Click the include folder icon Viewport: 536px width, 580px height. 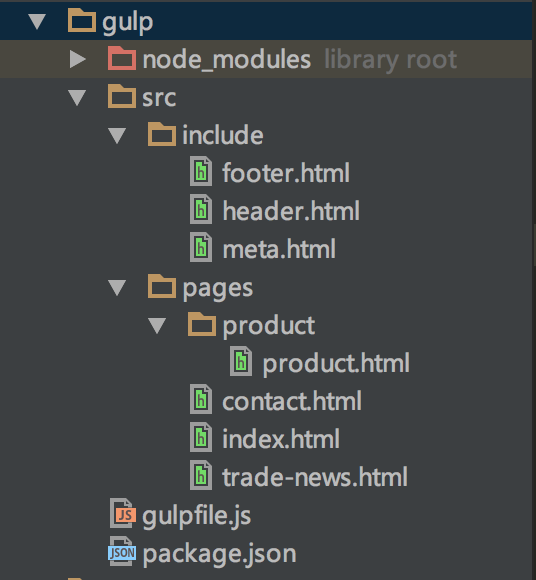162,134
